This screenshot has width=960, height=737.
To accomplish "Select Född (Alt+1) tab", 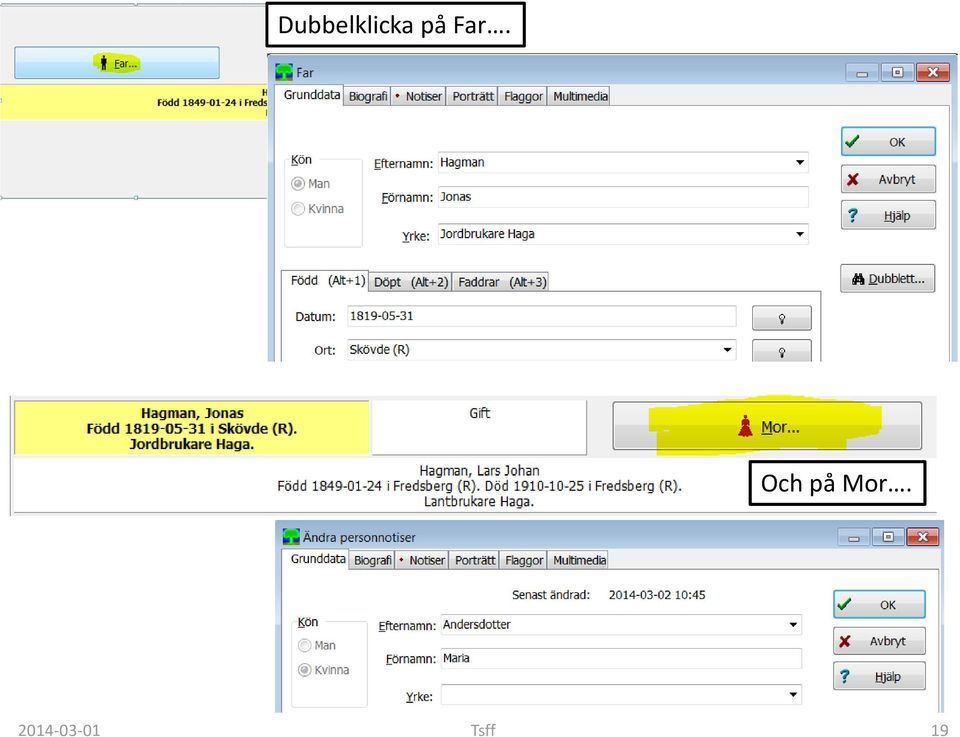I will [x=327, y=280].
